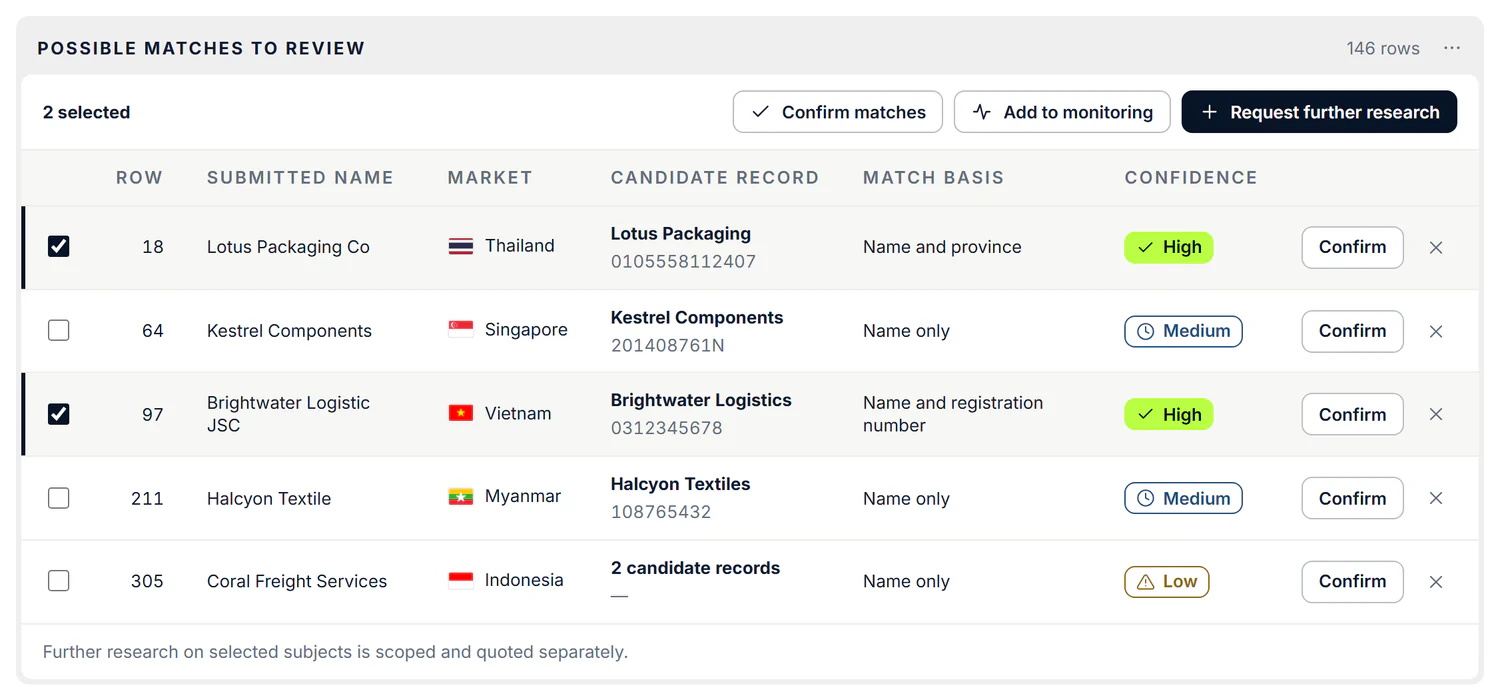1500x699 pixels.
Task: Click the '2 selected' label
Action: (x=86, y=112)
